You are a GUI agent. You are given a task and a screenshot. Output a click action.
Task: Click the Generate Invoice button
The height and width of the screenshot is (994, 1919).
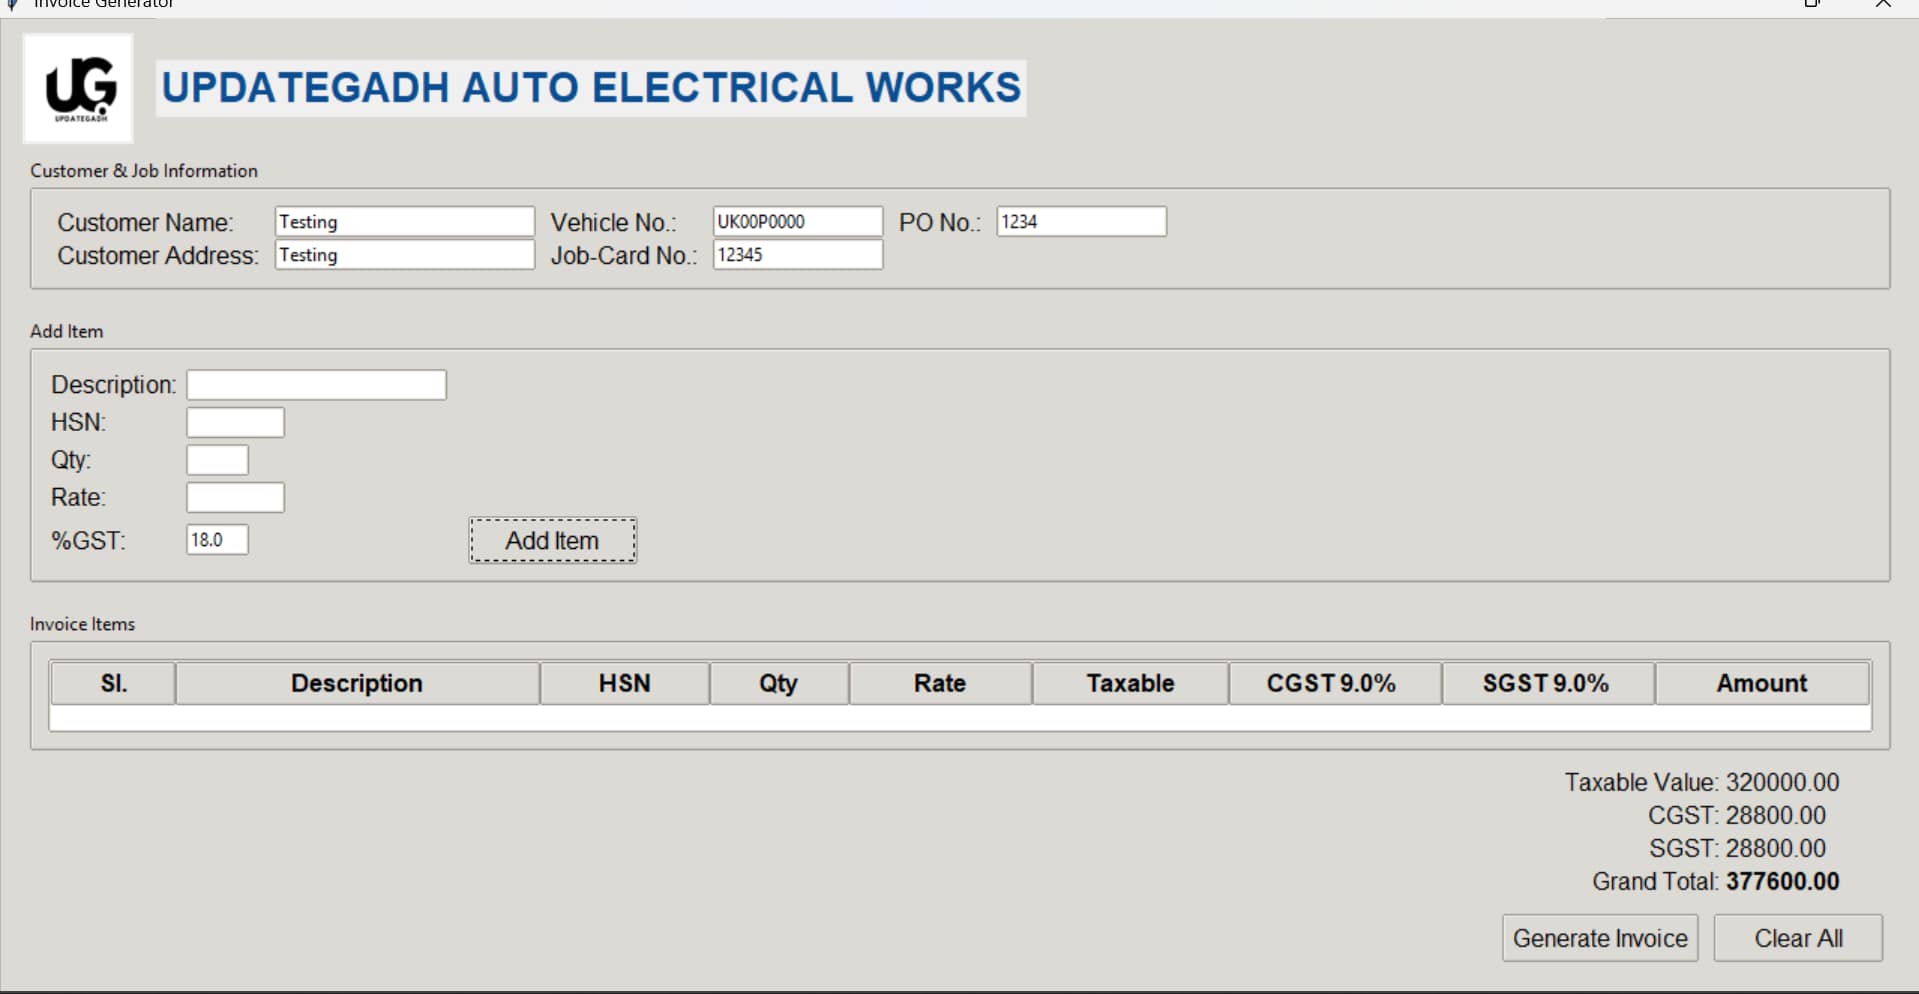[x=1598, y=938]
